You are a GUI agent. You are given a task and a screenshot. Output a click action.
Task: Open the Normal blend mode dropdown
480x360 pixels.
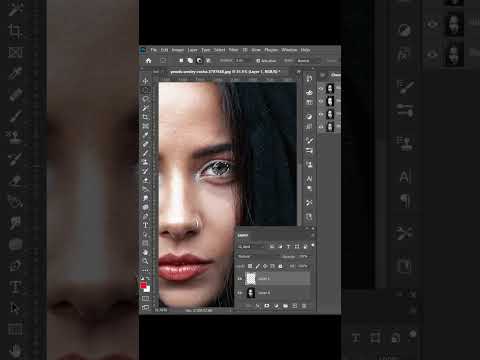(x=259, y=257)
